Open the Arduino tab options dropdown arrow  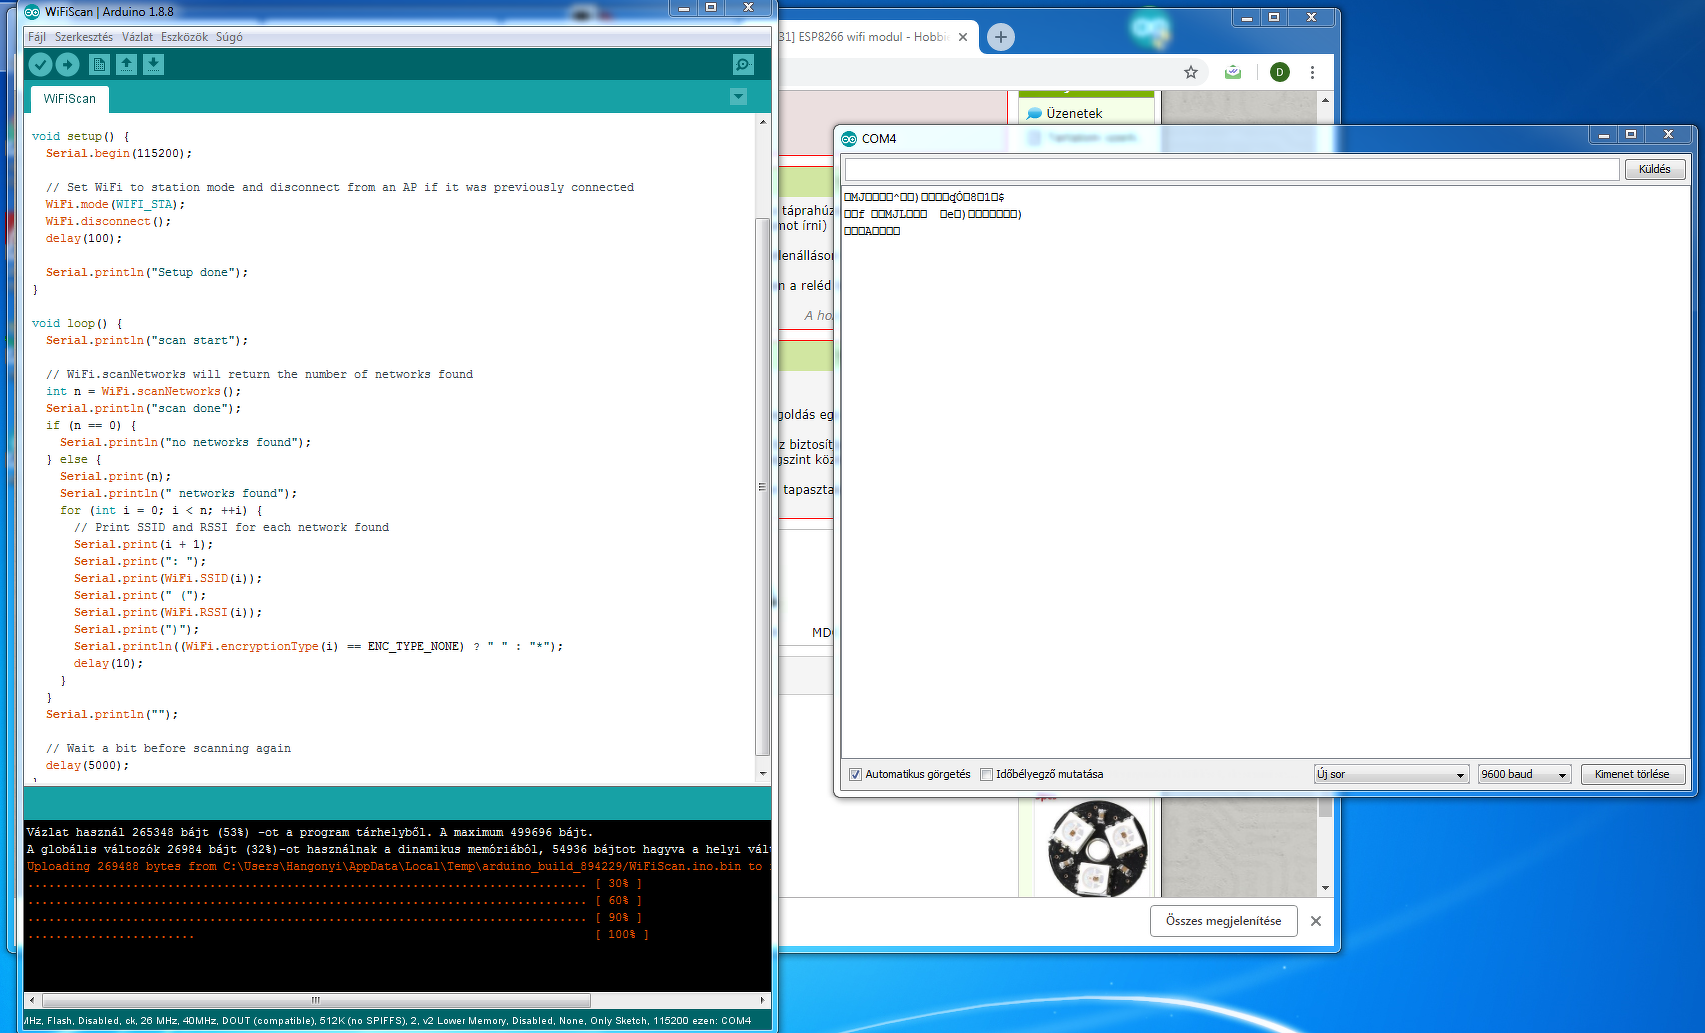pyautogui.click(x=738, y=97)
